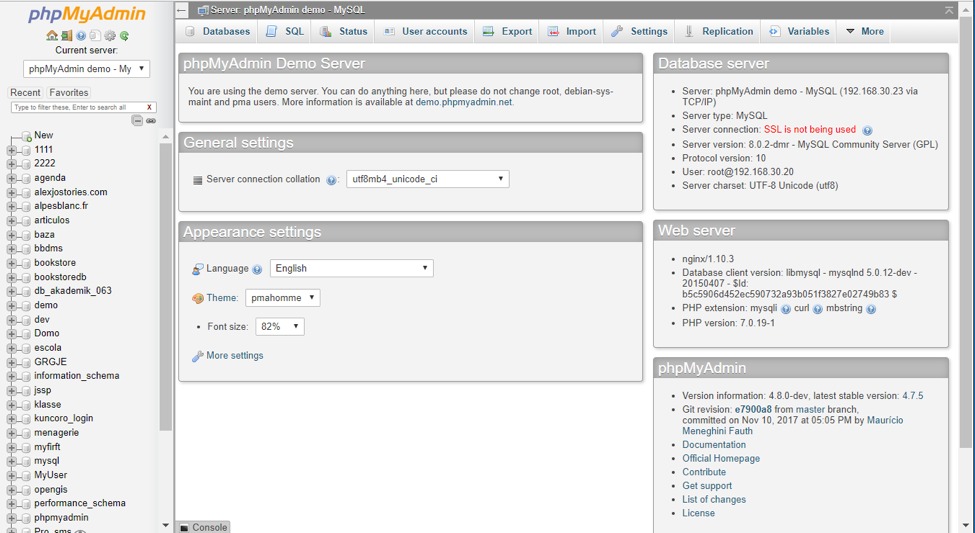975x533 pixels.
Task: Open the demo.phpmyadmin.net link
Action: pos(464,102)
